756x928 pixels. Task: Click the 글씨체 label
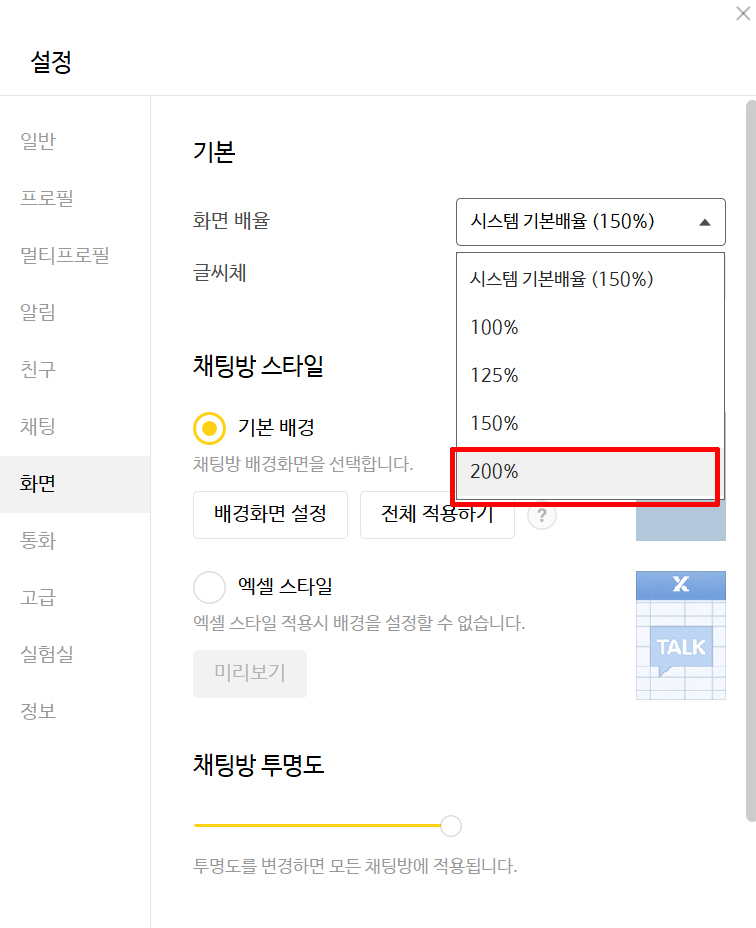(x=220, y=273)
